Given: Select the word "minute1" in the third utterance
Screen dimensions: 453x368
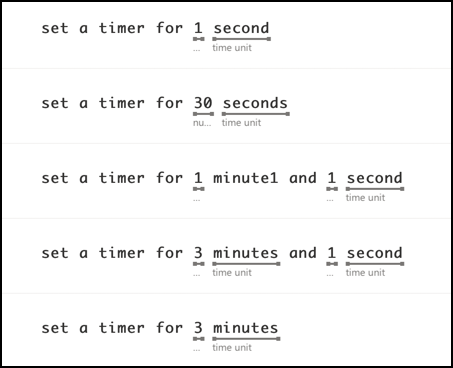Looking at the screenshot, I should [245, 178].
